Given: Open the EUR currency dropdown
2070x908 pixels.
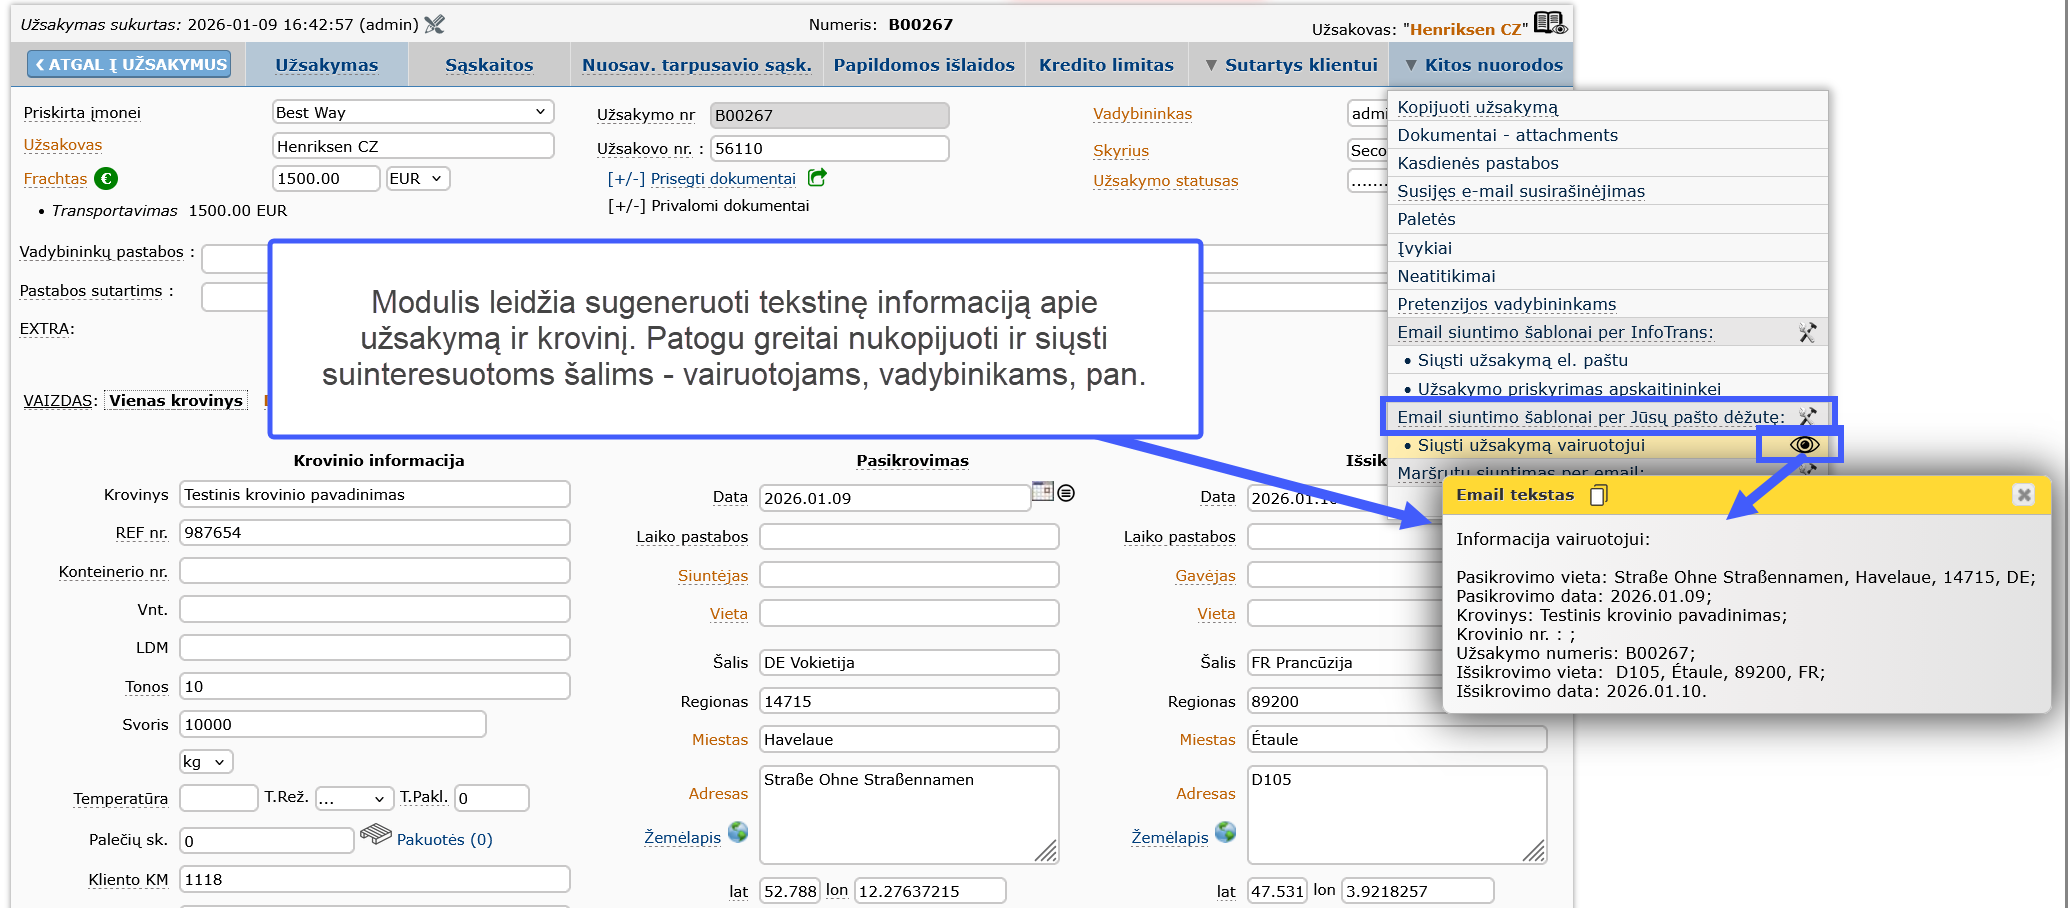Looking at the screenshot, I should 418,179.
